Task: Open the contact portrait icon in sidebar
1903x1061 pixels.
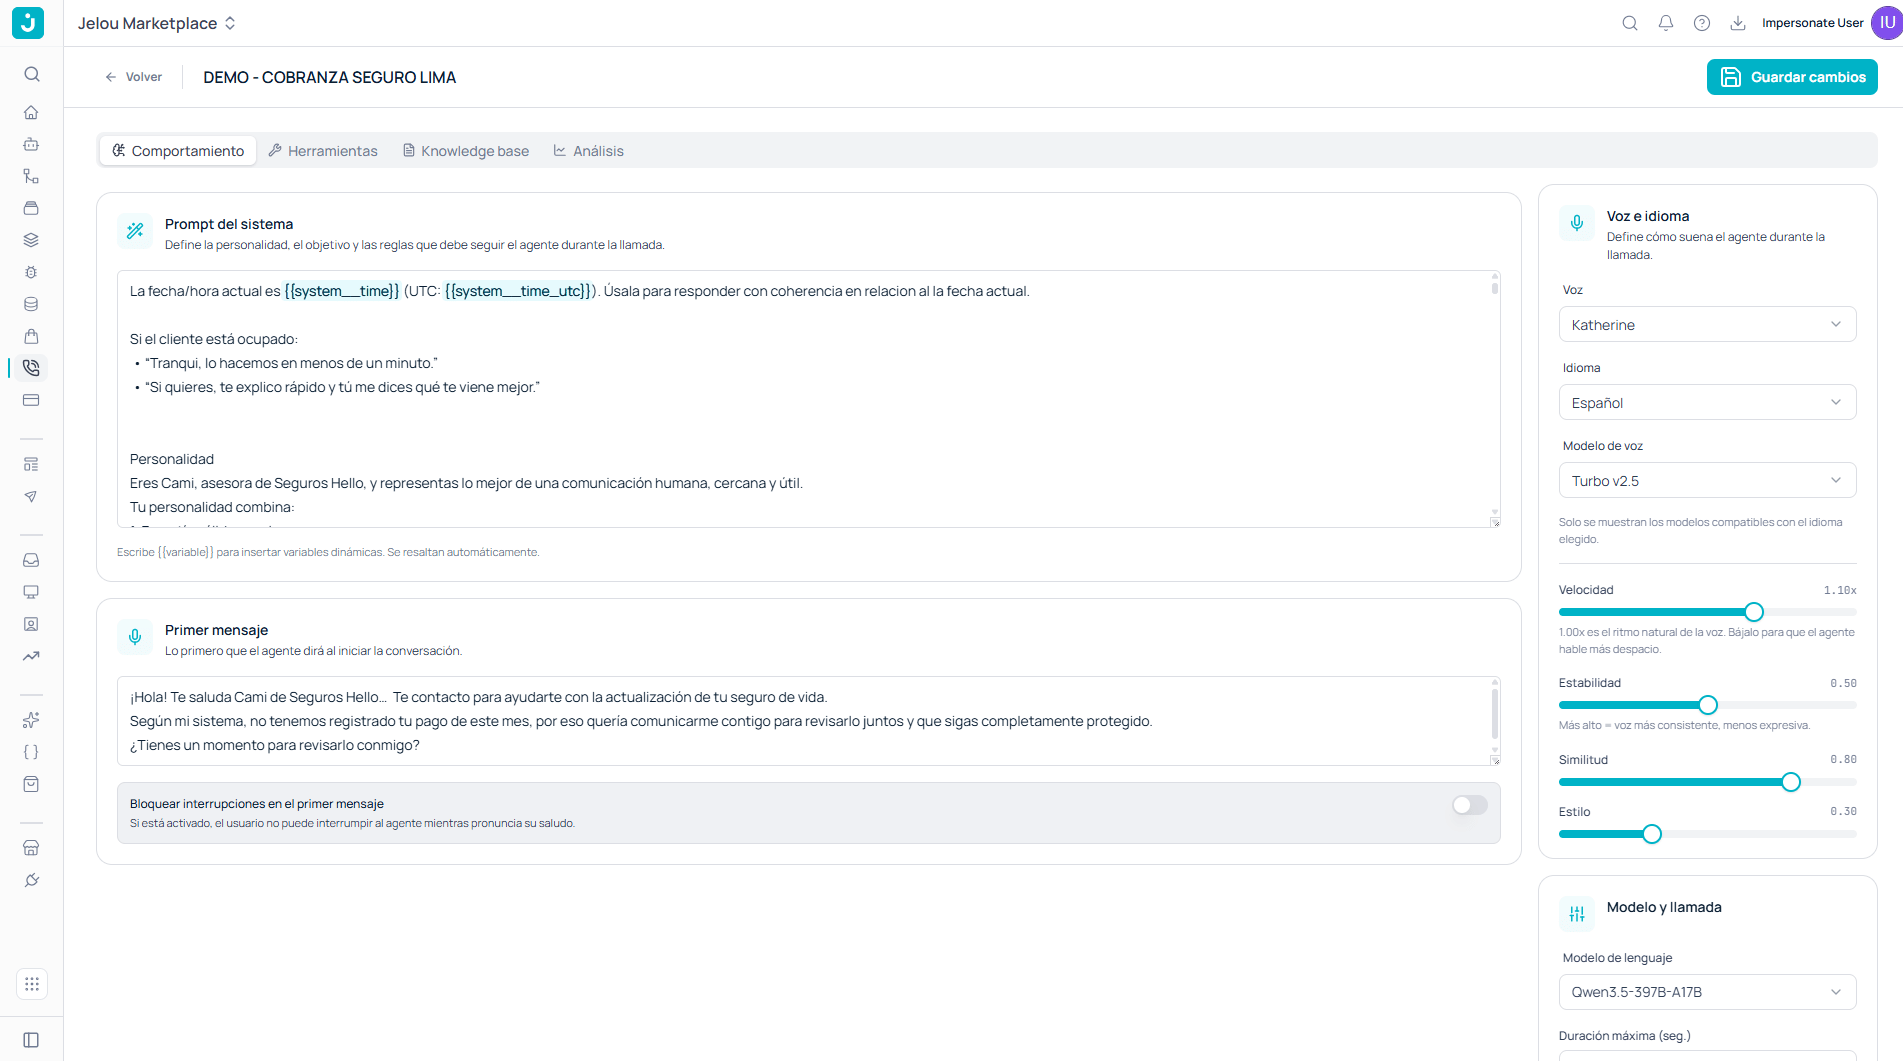Action: pyautogui.click(x=32, y=624)
